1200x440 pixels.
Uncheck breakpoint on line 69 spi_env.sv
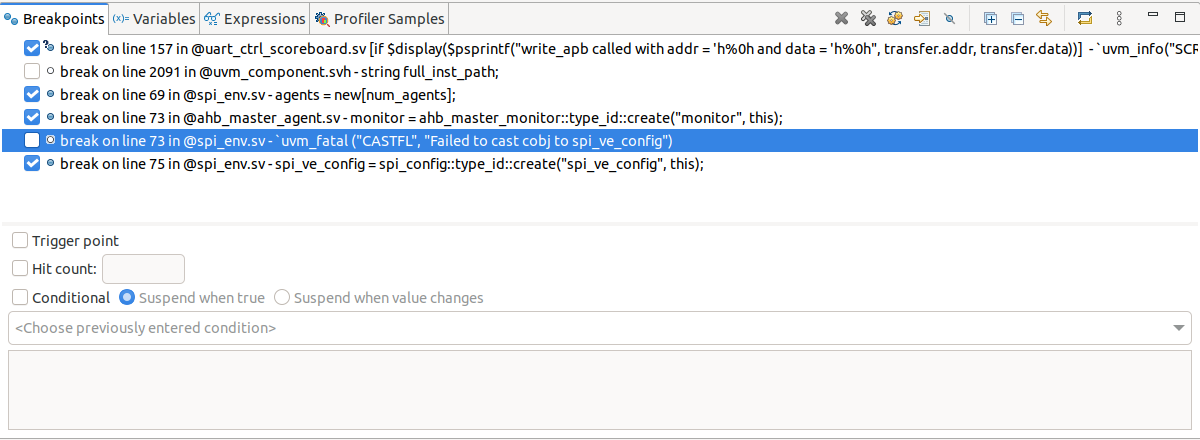coord(32,94)
